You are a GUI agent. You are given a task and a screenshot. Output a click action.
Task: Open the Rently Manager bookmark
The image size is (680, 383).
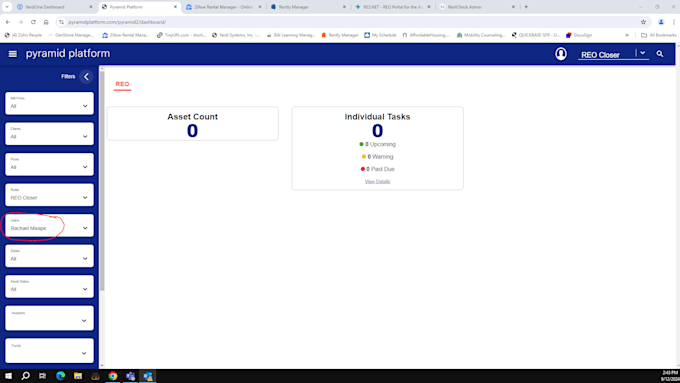tap(340, 35)
